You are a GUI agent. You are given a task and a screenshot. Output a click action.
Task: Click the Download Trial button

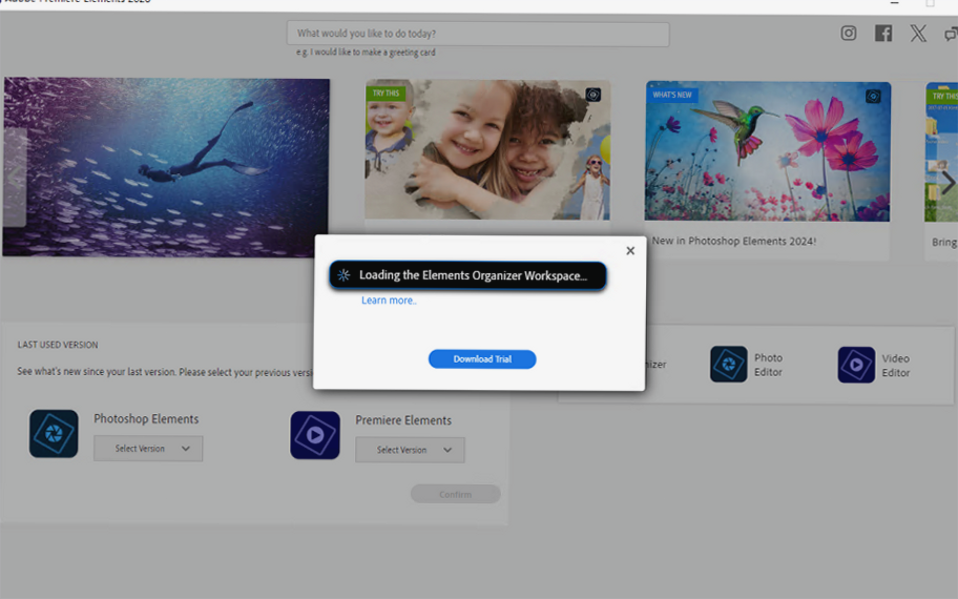pyautogui.click(x=482, y=359)
